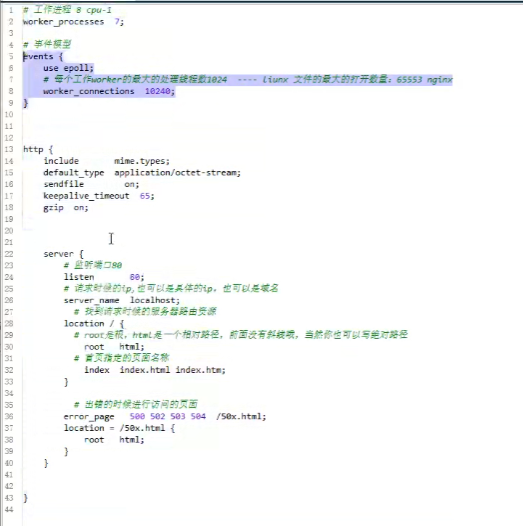Click 'application/octet-stream;' value
523x526 pixels.
coord(177,173)
